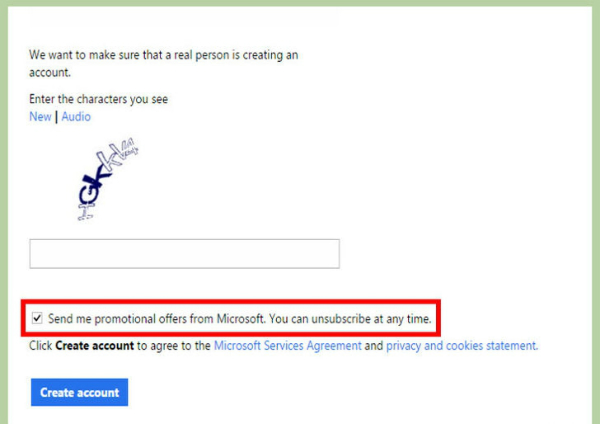Place cursor in the character entry box

click(184, 254)
